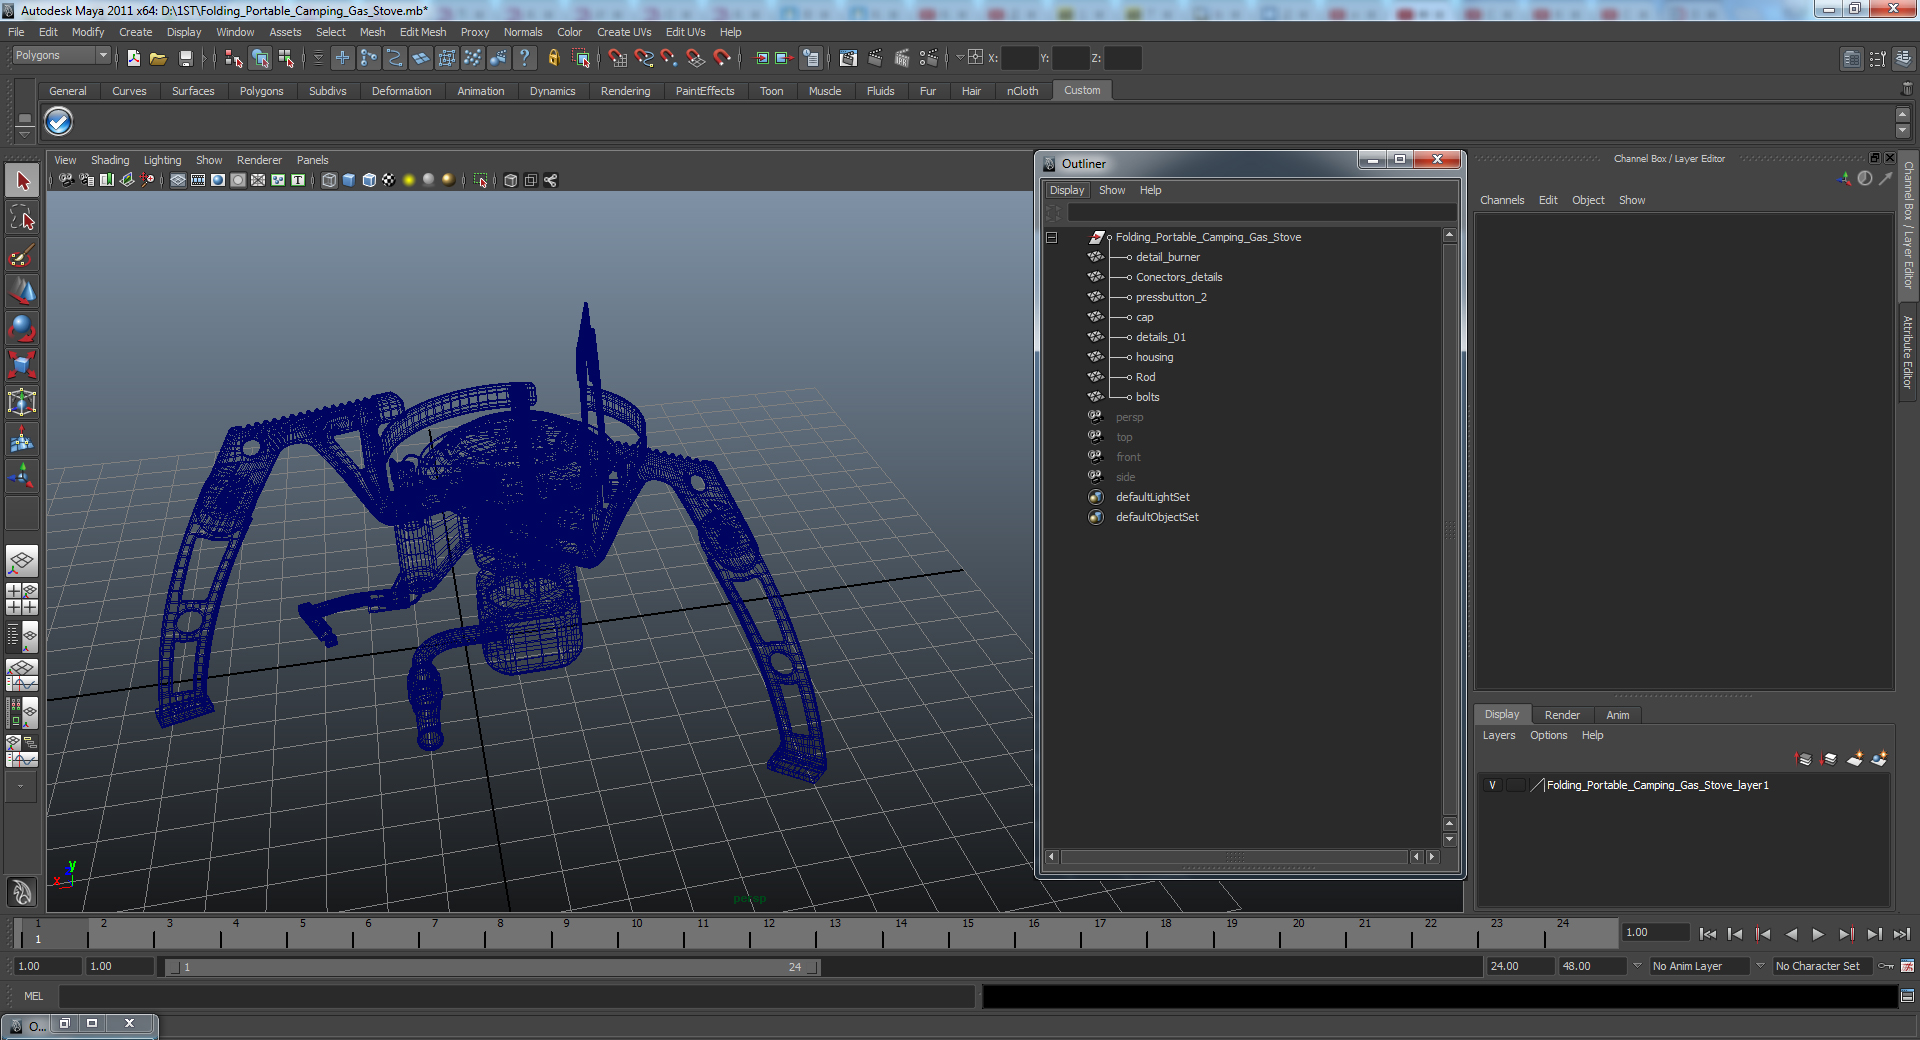Viewport: 1920px width, 1040px height.
Task: Create new scene from status line
Action: tap(133, 58)
